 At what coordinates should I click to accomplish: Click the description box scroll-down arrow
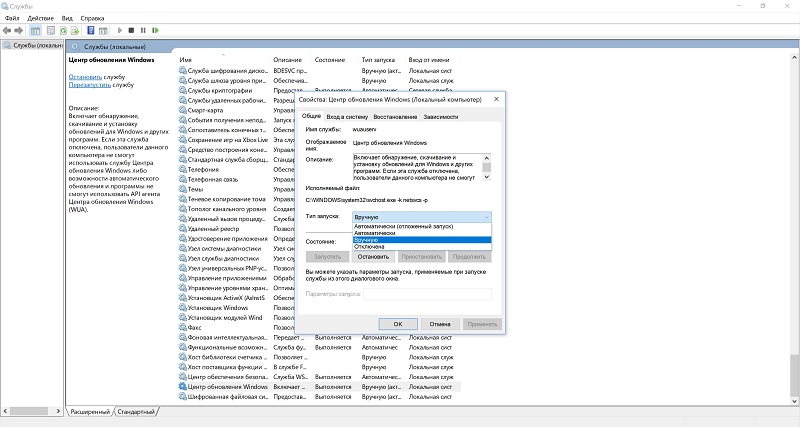click(x=487, y=177)
